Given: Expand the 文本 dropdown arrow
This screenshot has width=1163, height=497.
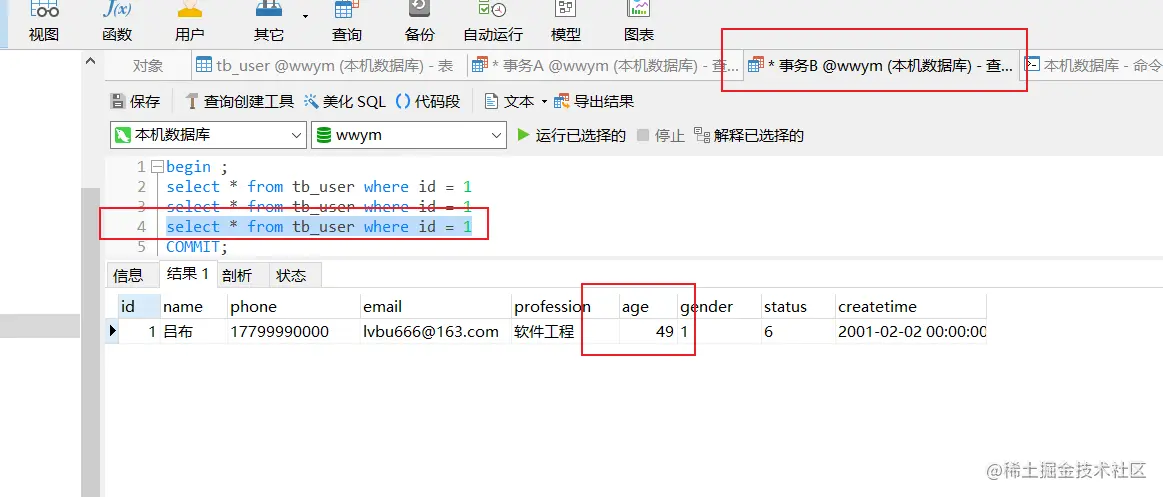Looking at the screenshot, I should (x=544, y=102).
